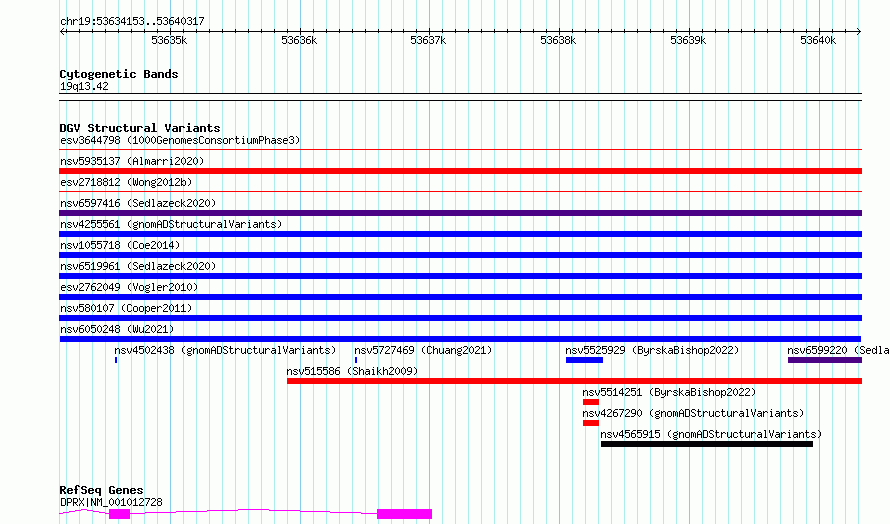Click the 19q13.42 band label
Image resolution: width=890 pixels, height=524 pixels.
click(x=84, y=86)
